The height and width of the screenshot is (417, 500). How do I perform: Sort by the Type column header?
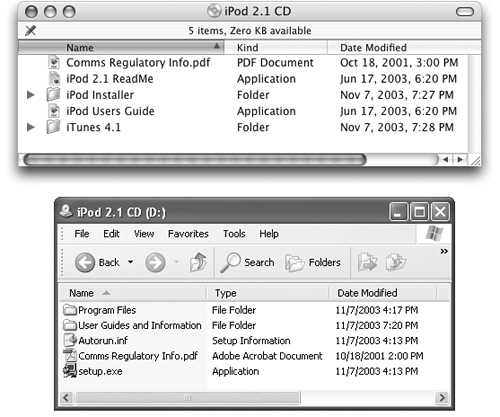pos(268,293)
